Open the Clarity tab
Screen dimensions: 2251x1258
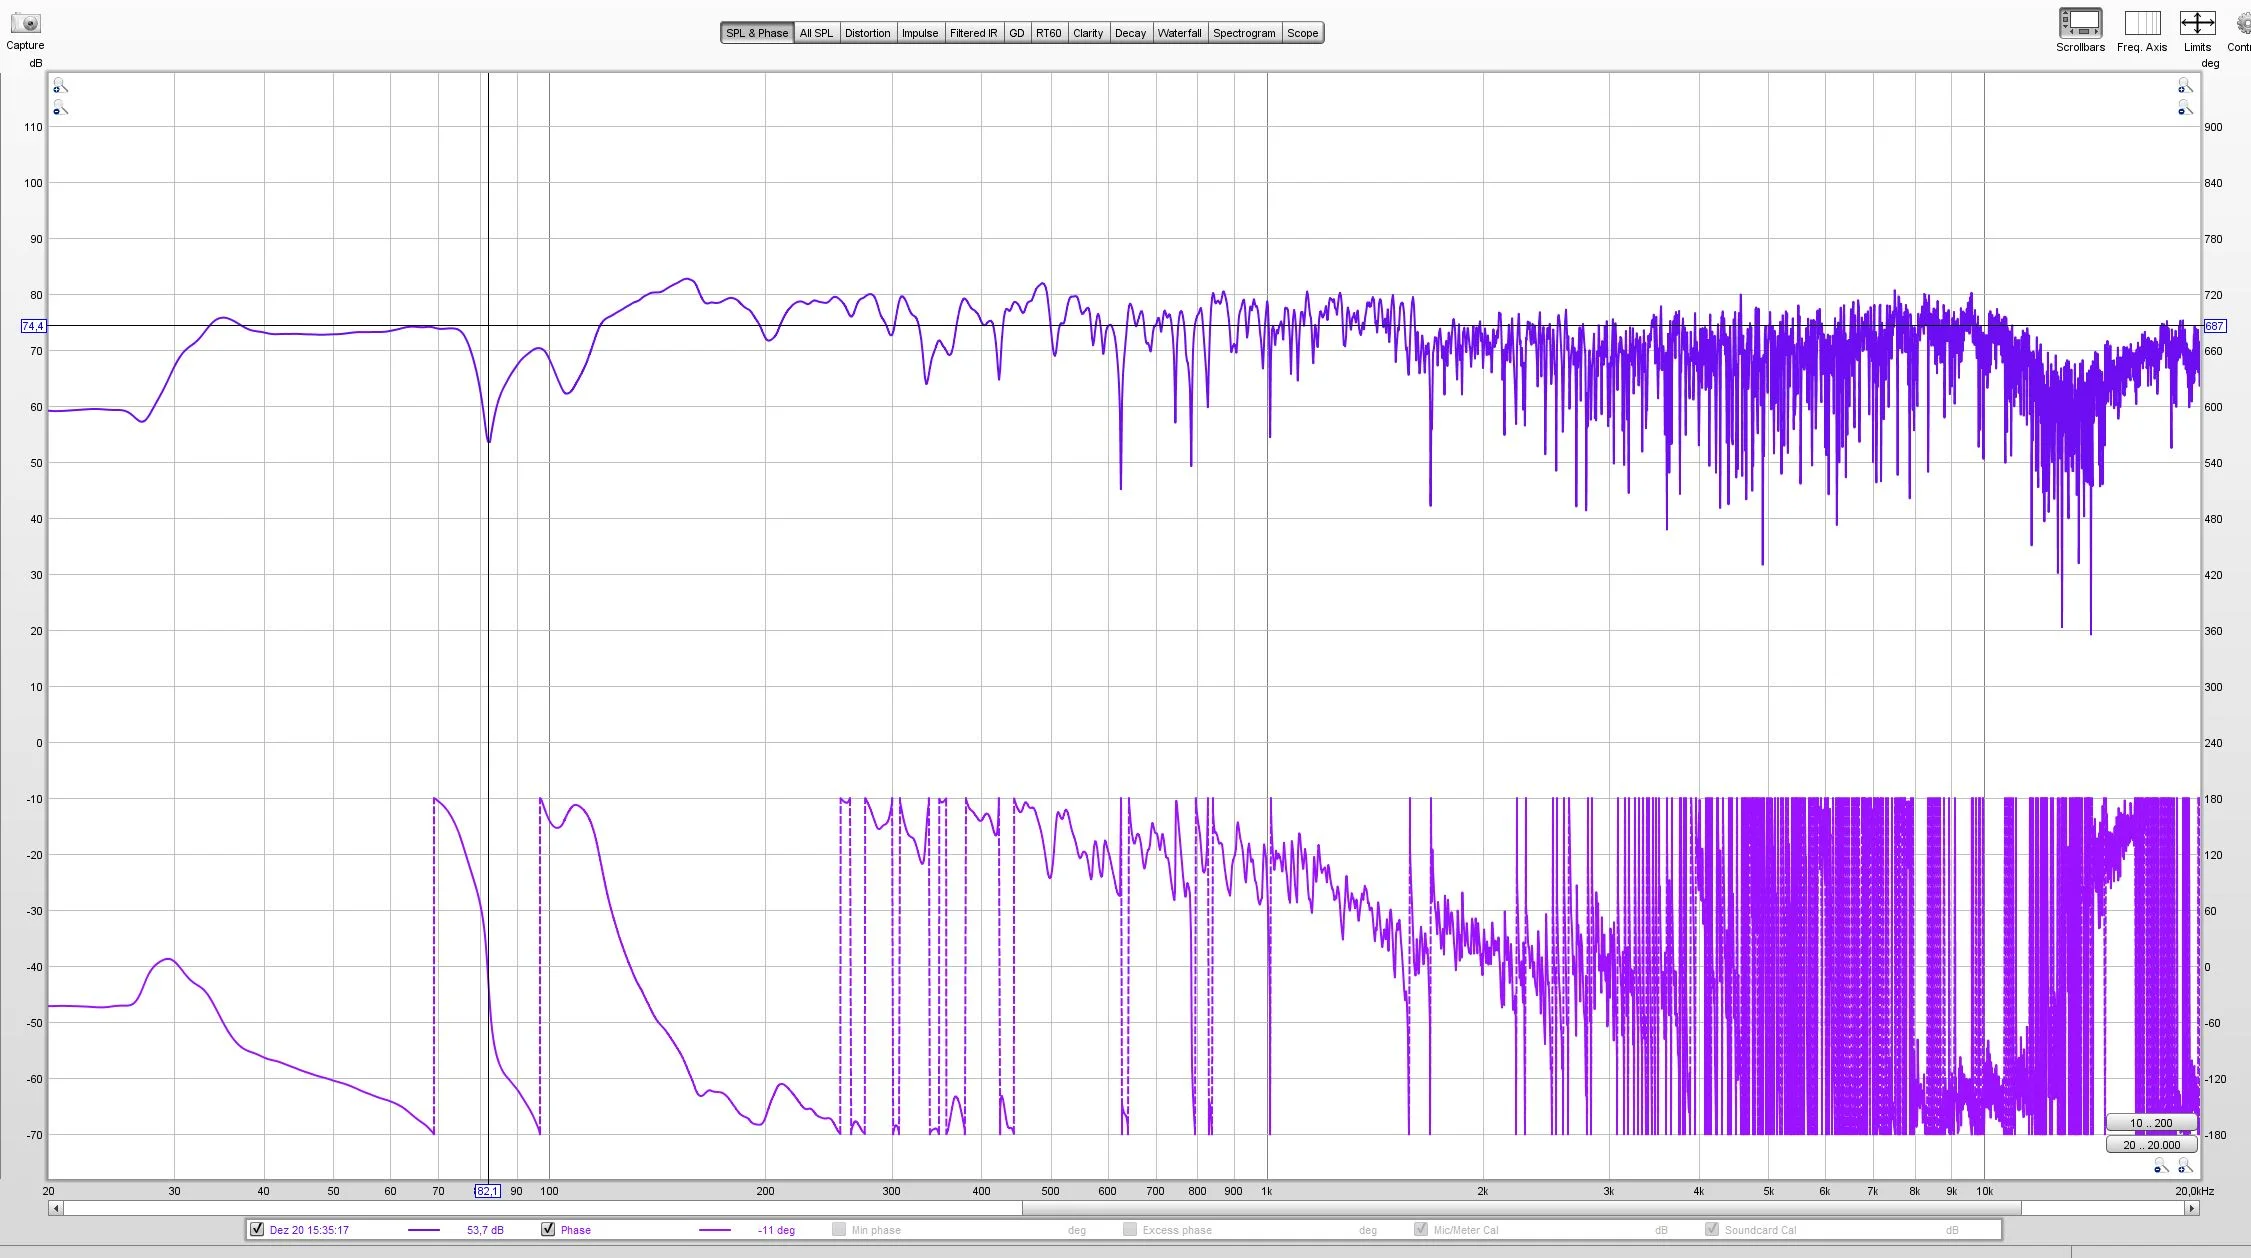click(x=1088, y=33)
